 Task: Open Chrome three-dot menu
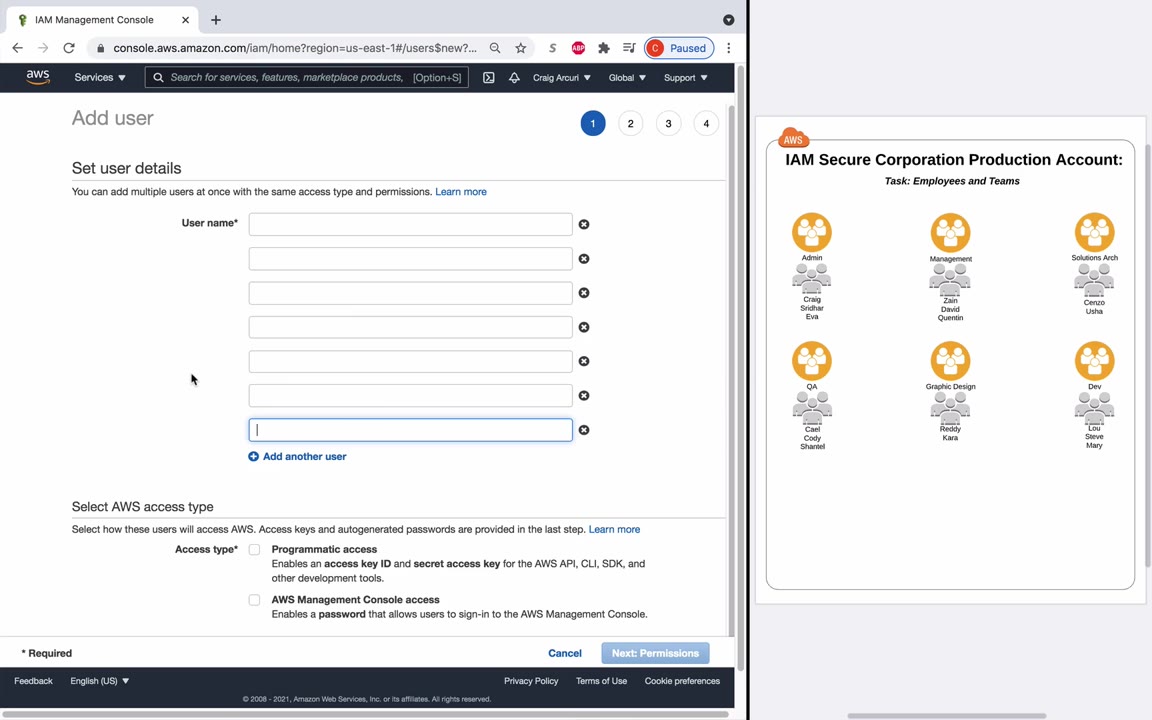[729, 48]
